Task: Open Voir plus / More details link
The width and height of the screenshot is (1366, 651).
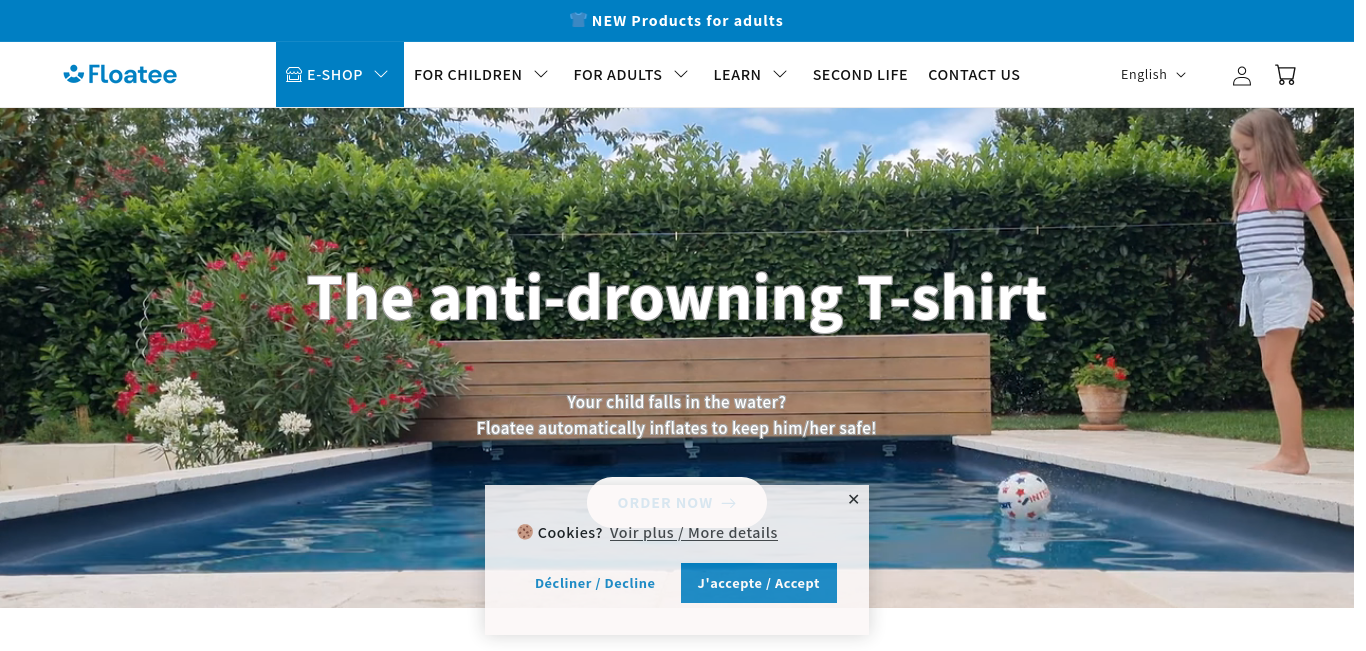Action: click(694, 533)
